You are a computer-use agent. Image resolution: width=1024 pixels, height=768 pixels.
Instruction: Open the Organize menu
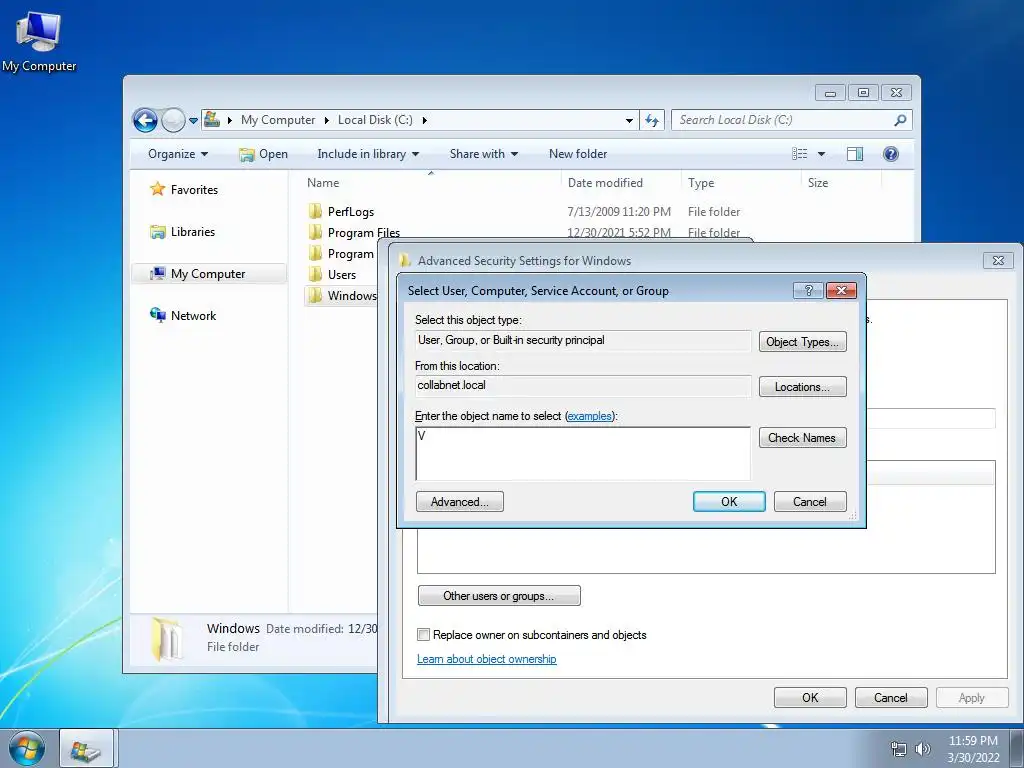(178, 154)
